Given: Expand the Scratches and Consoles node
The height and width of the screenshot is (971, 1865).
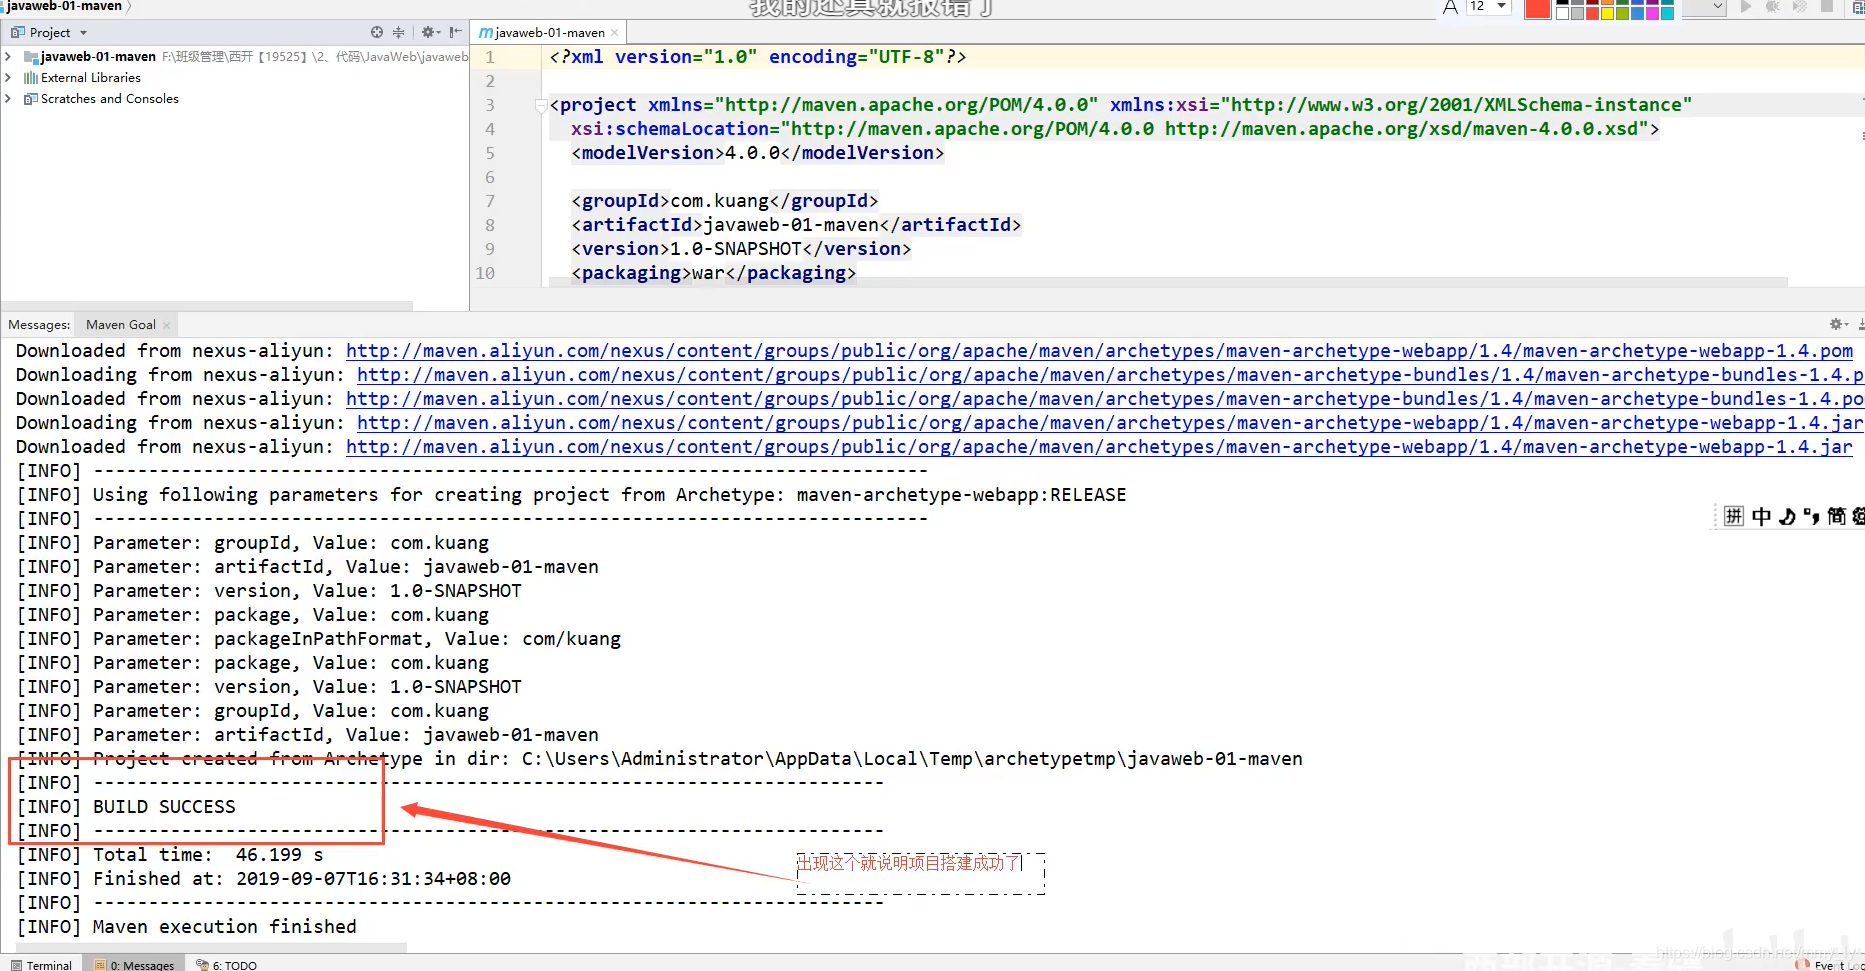Looking at the screenshot, I should (9, 99).
